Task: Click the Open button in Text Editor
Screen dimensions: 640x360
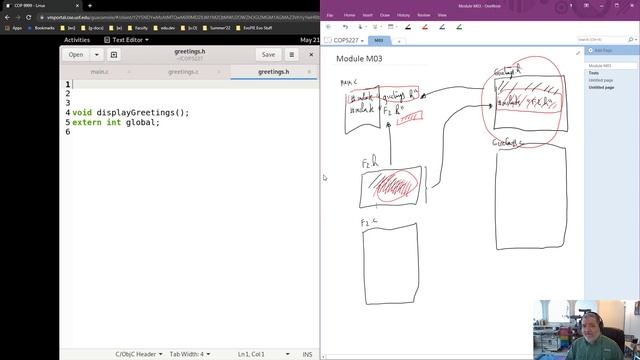Action: point(76,55)
